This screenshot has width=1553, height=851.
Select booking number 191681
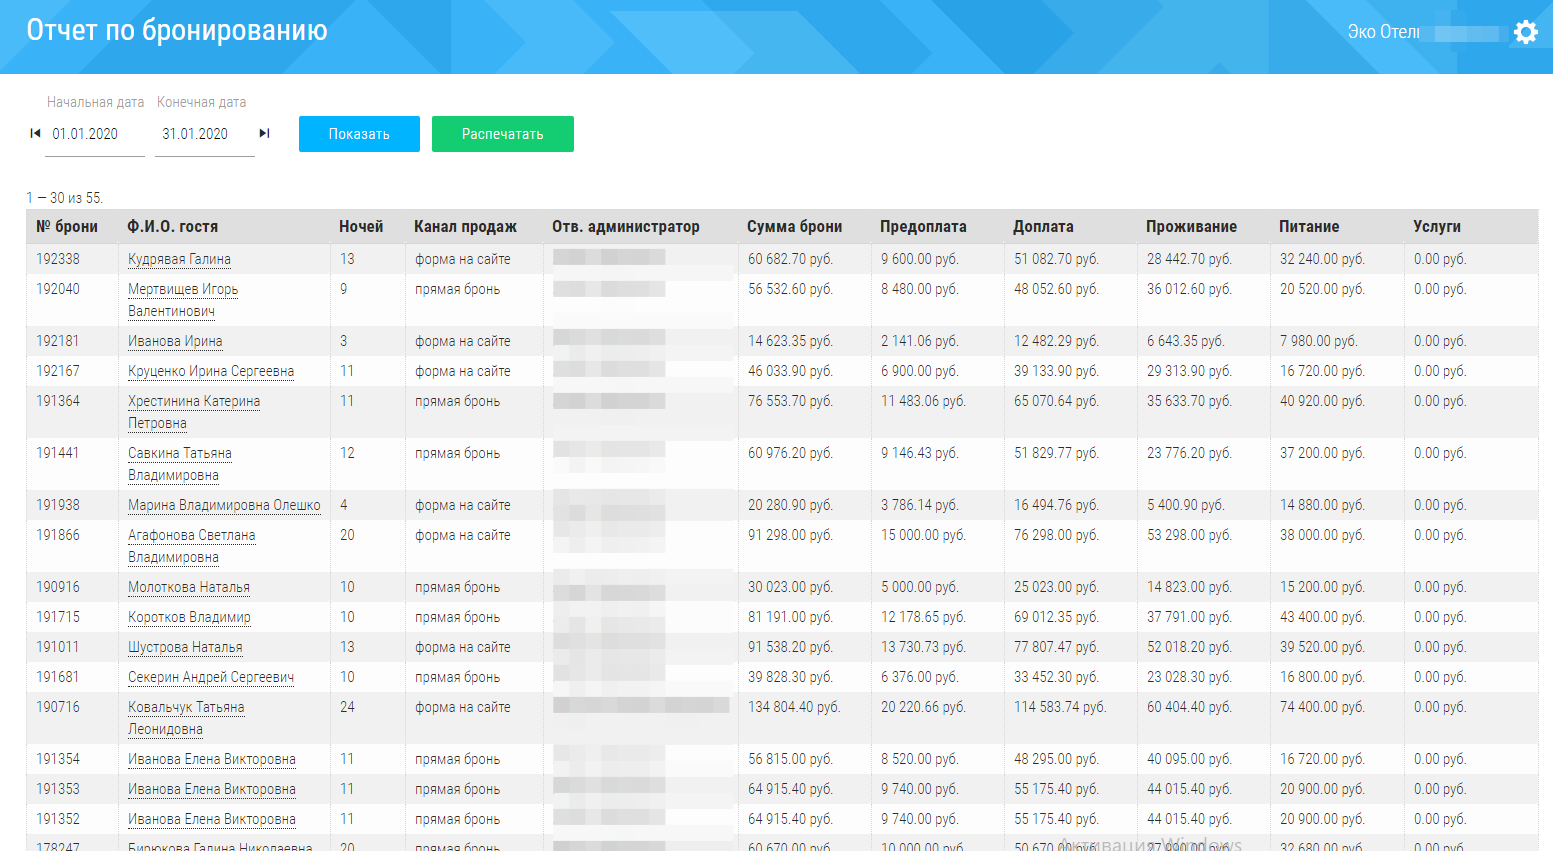pos(58,677)
